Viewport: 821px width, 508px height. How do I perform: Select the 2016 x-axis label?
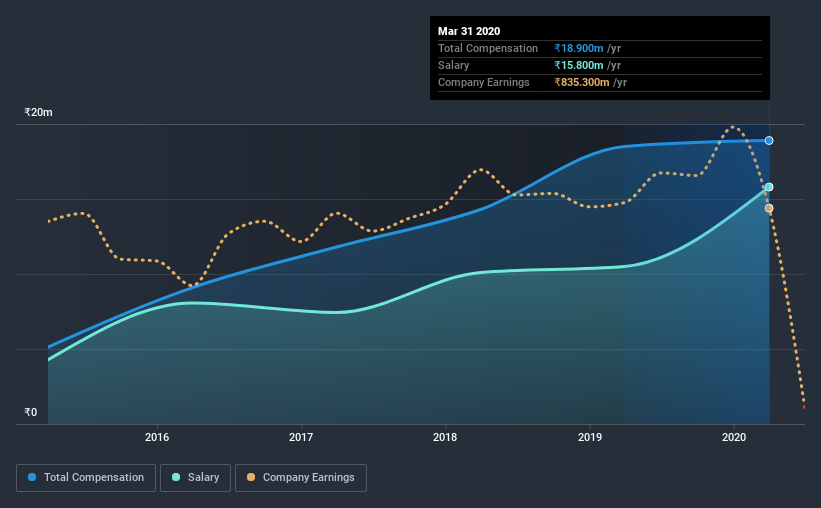click(157, 437)
